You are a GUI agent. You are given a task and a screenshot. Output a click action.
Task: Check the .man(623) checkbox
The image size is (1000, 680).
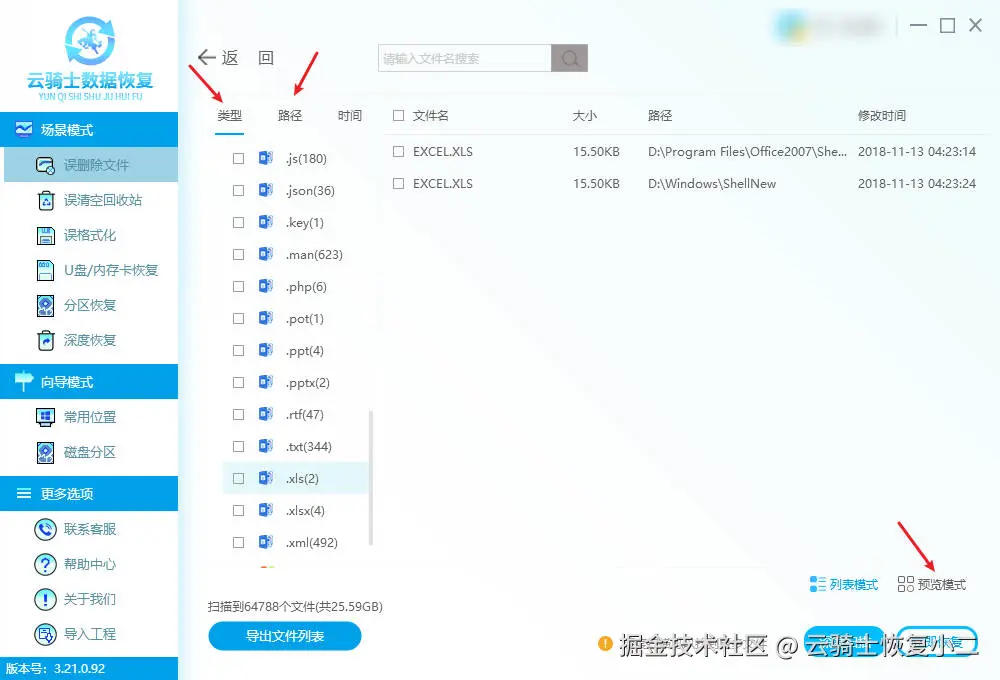coord(239,255)
